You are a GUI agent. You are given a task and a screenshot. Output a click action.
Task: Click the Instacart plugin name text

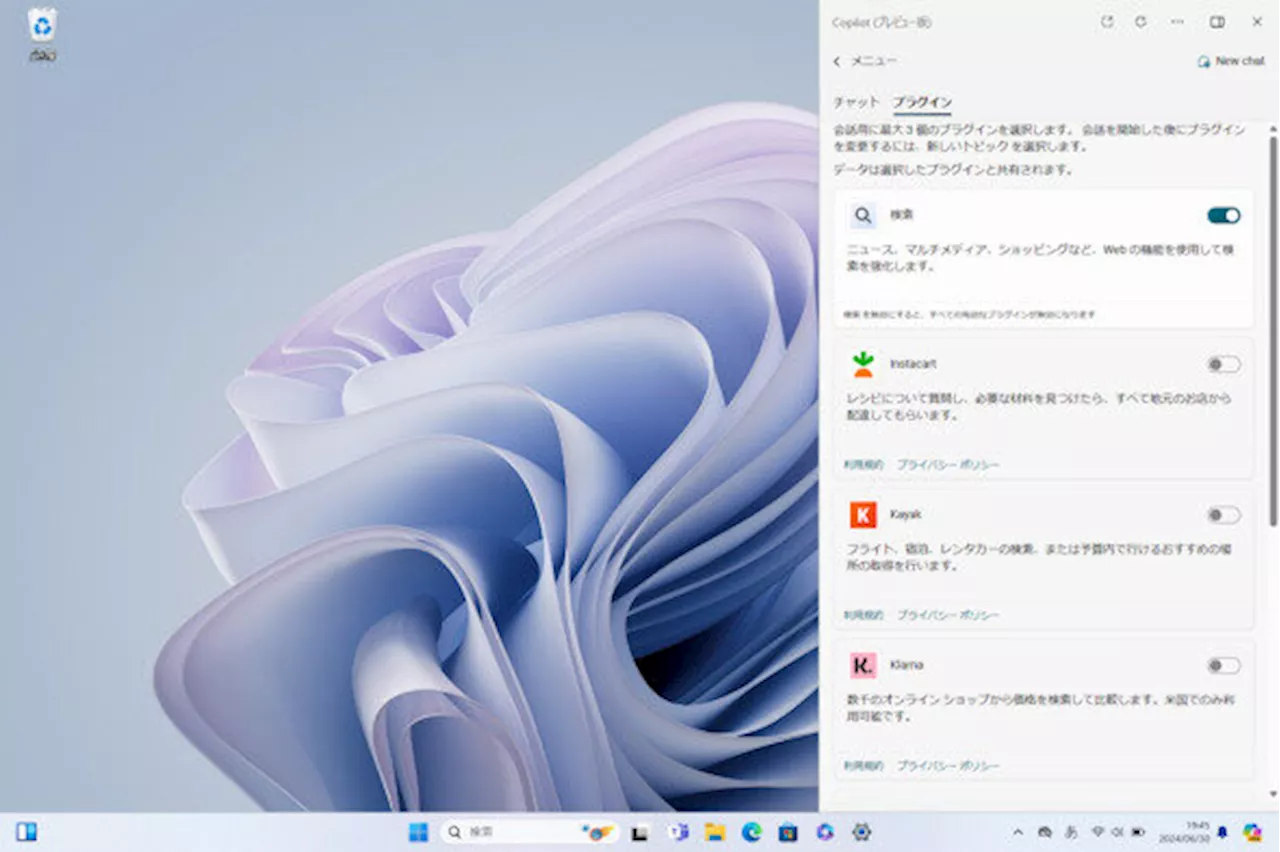tap(913, 364)
